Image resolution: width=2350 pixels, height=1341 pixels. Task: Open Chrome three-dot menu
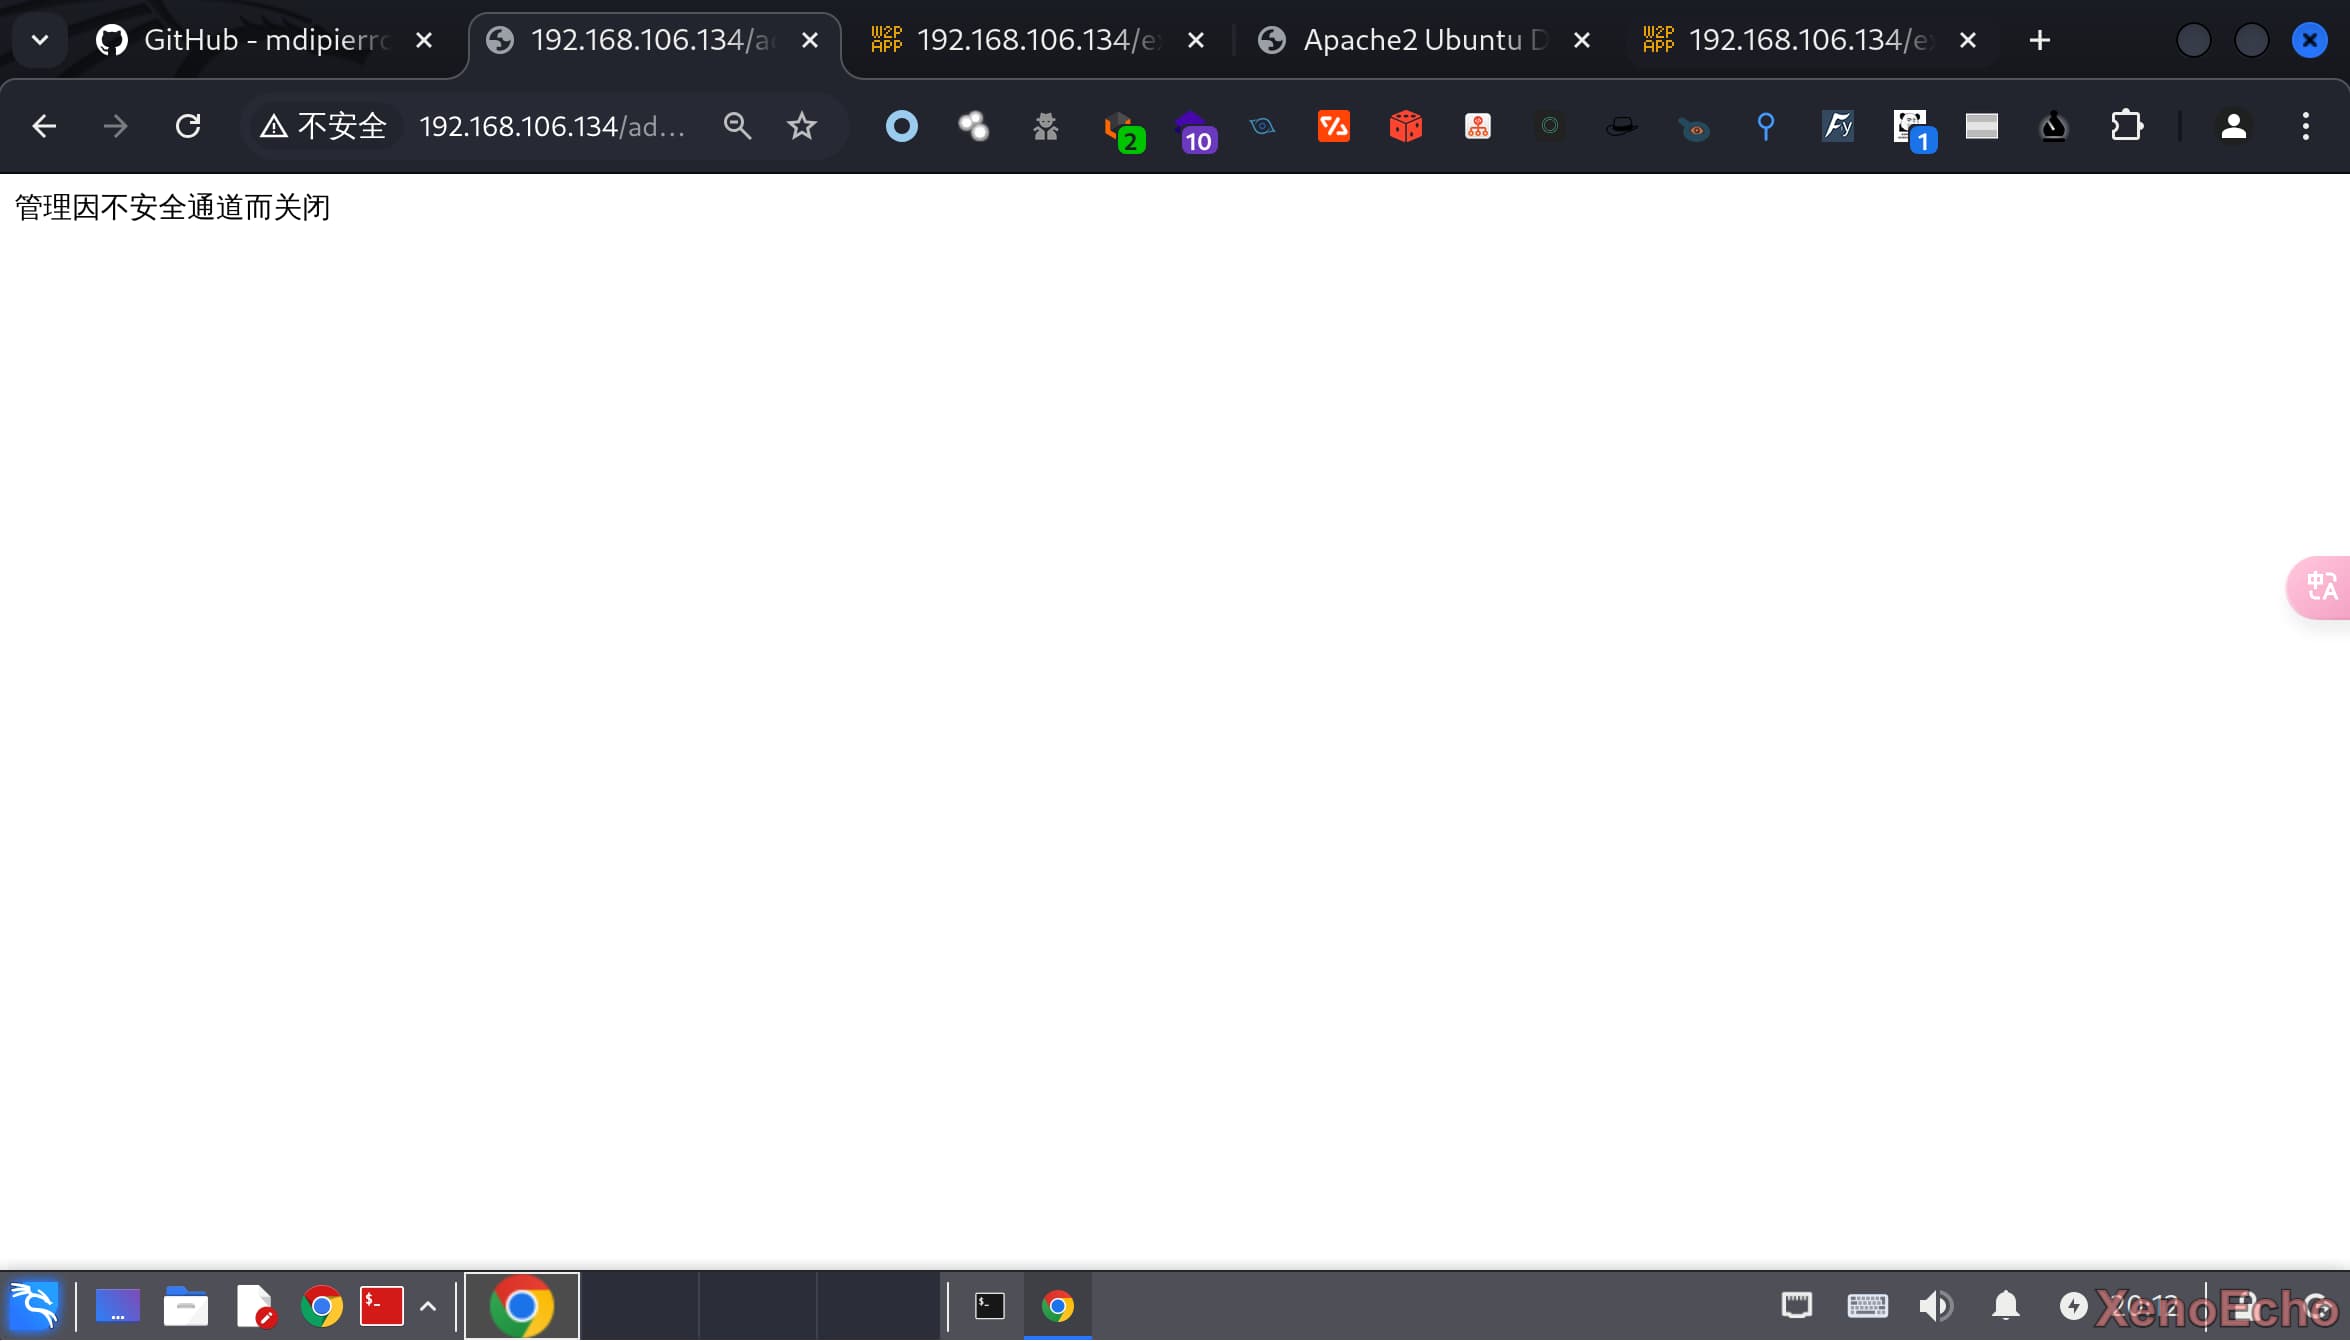[2306, 126]
